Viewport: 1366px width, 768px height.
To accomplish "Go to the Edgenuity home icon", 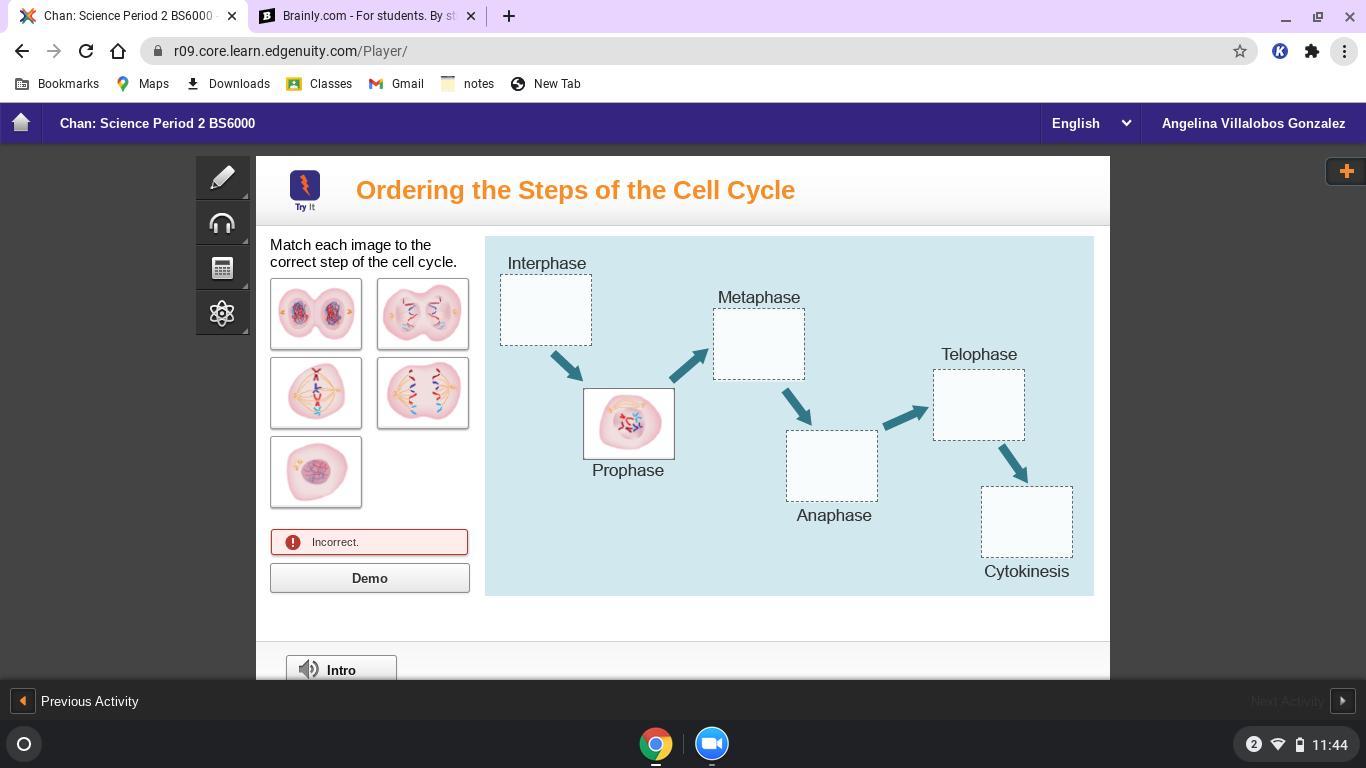I will (x=21, y=123).
